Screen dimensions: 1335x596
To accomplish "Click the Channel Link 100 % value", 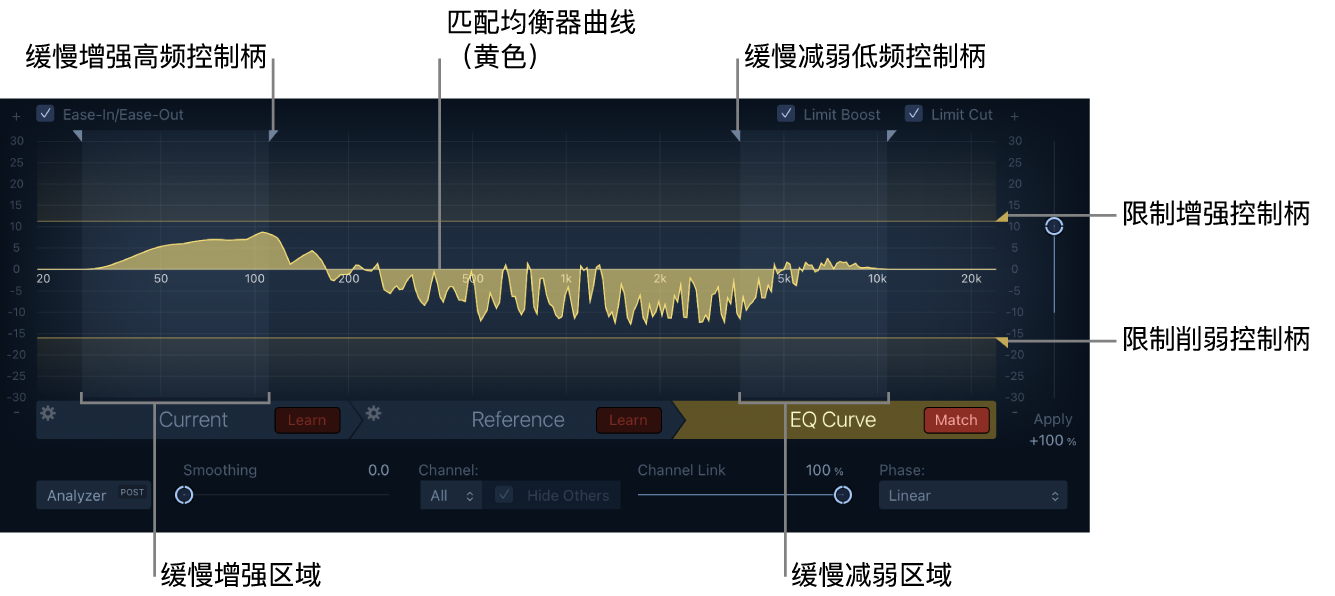I will 825,470.
